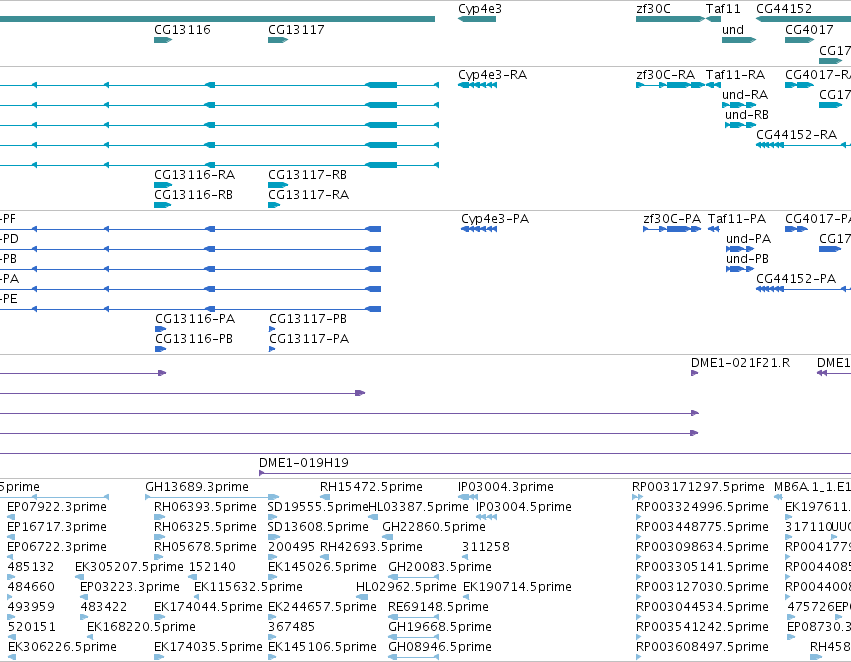This screenshot has height=662, width=851.
Task: Click transcript CG13116-RB
Action: tap(193, 195)
